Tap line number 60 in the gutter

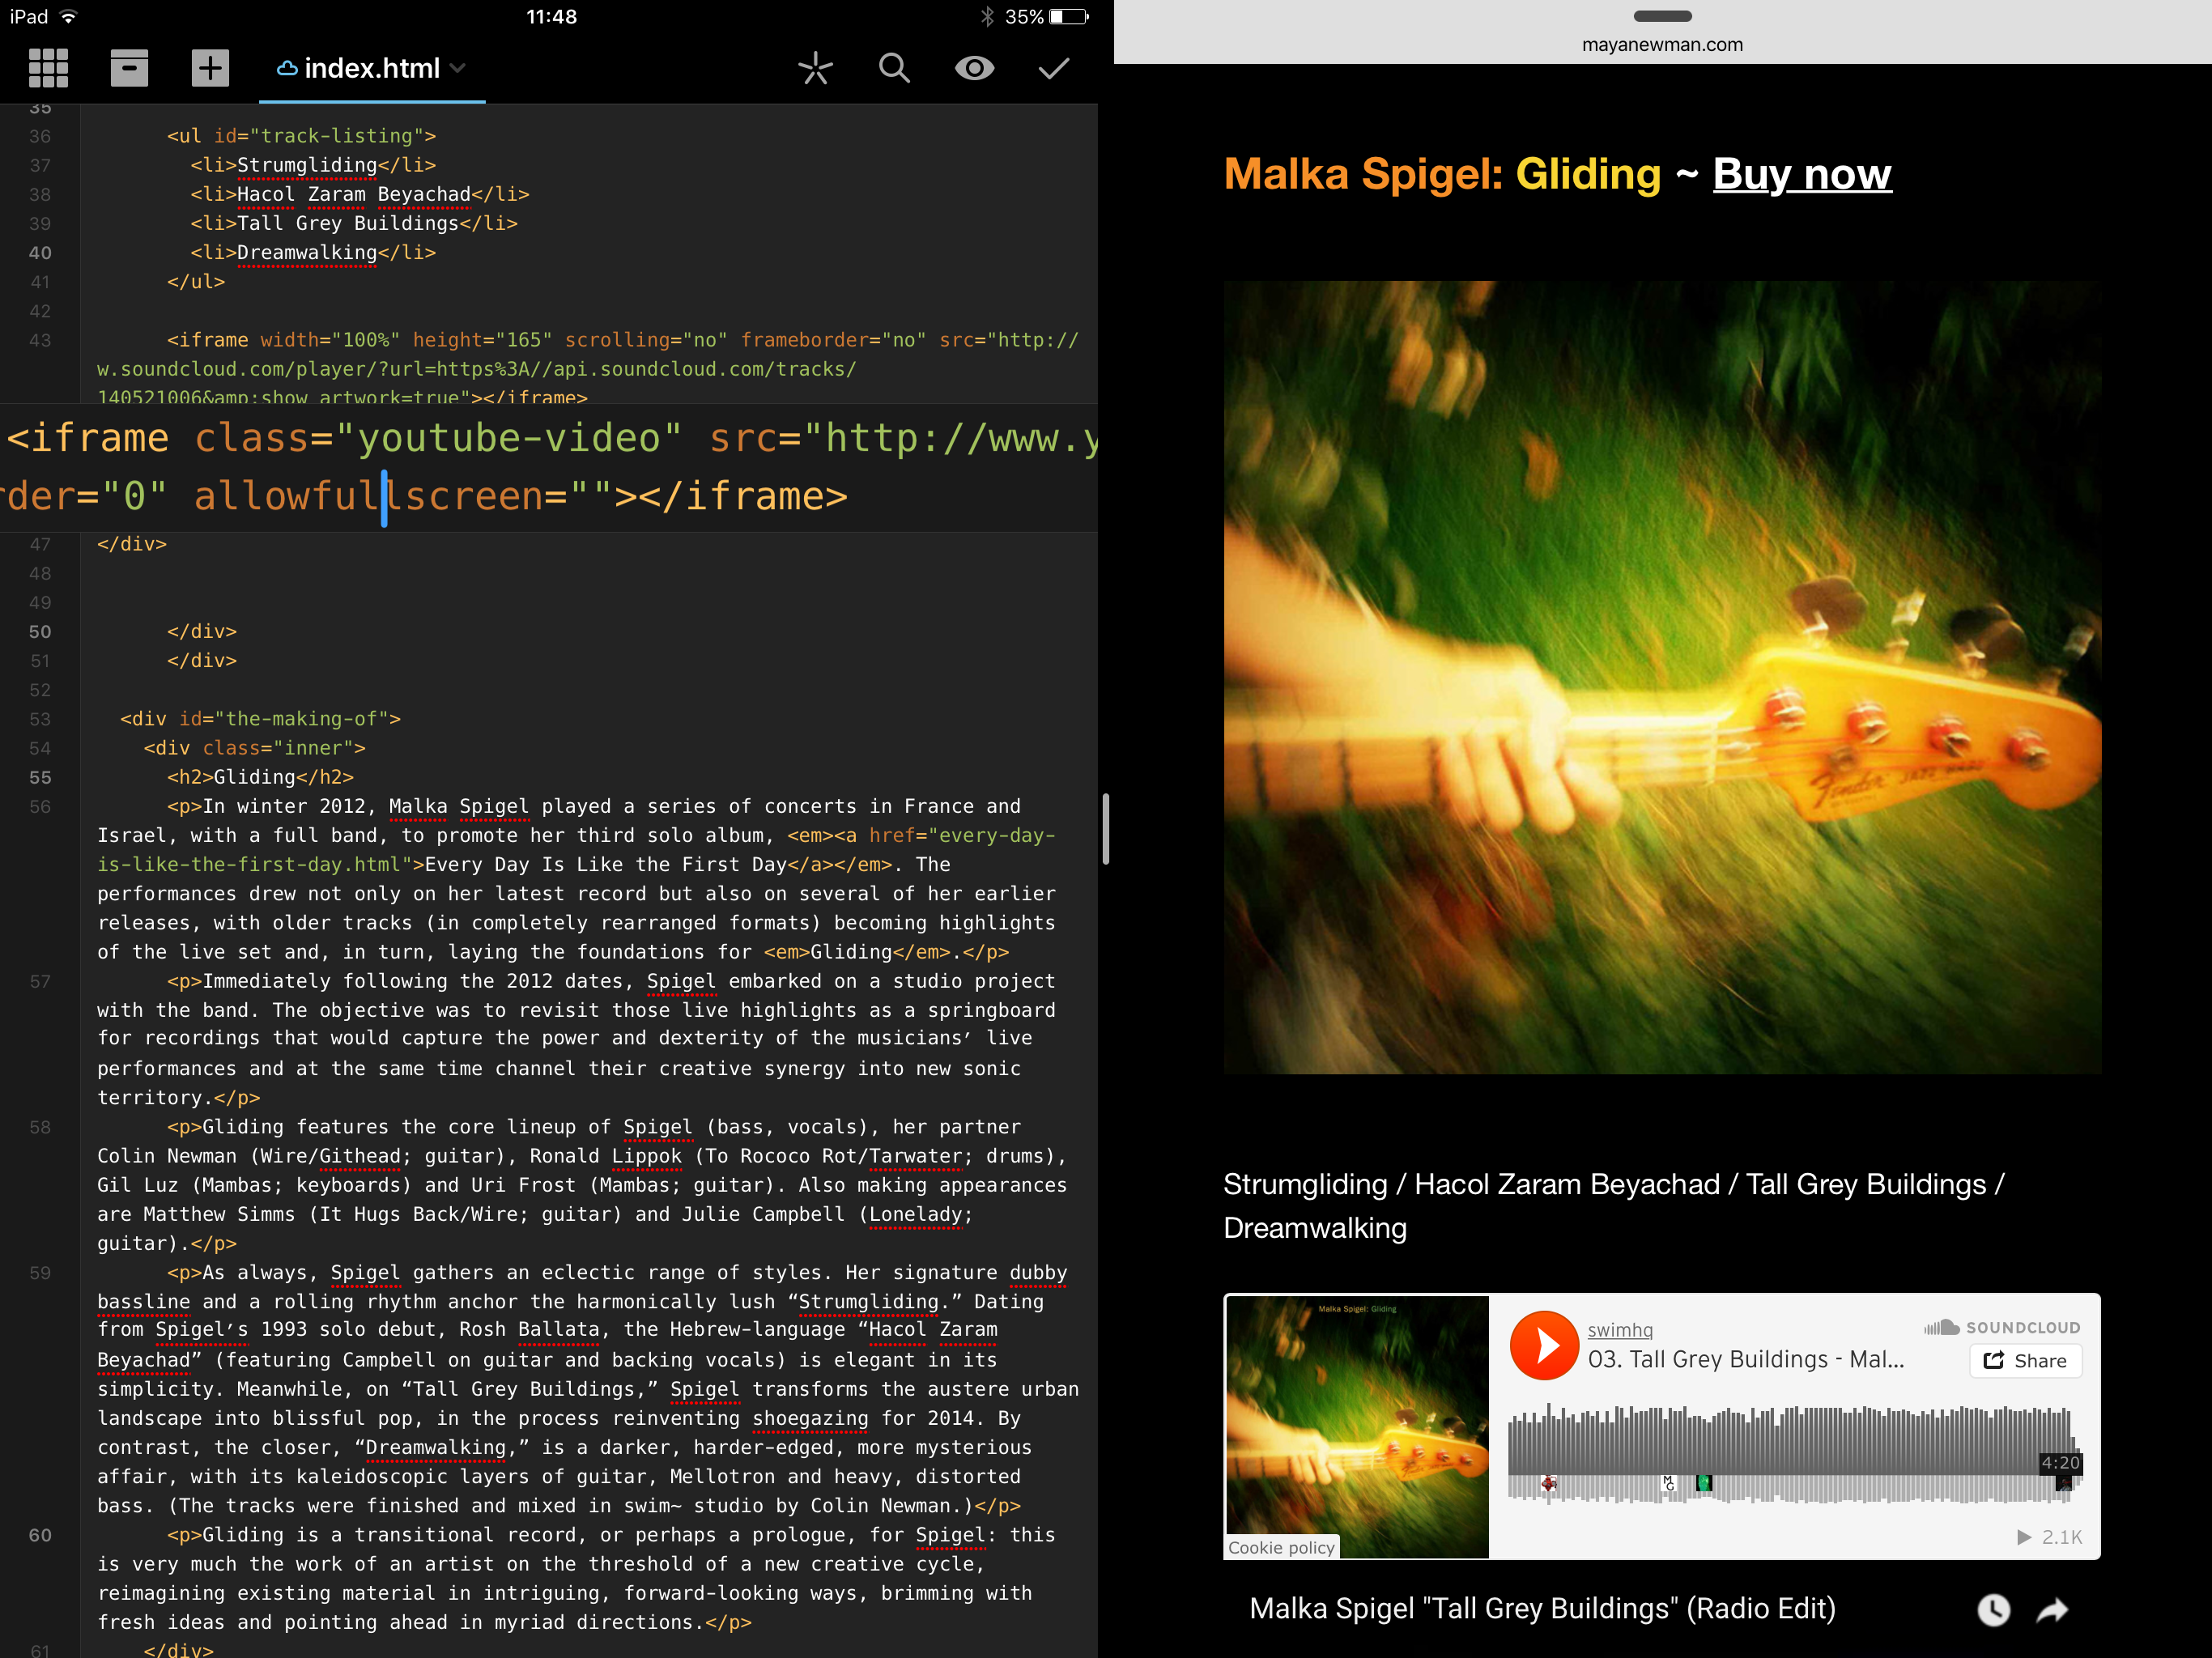point(40,1535)
